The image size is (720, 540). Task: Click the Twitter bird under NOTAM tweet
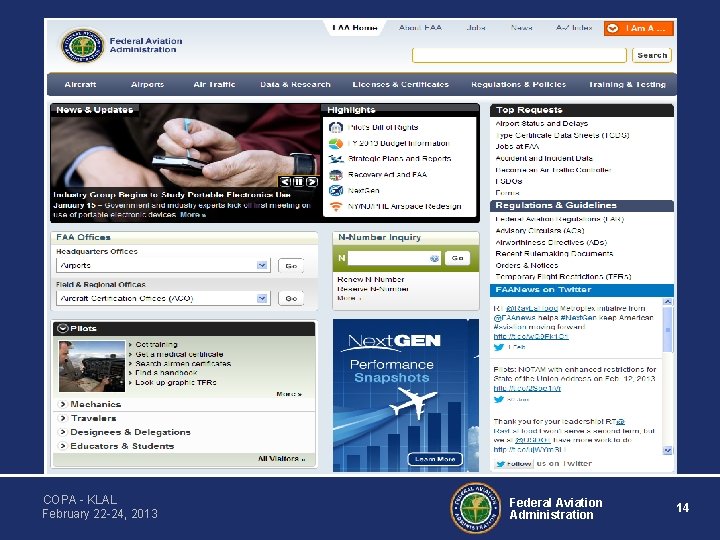(499, 399)
